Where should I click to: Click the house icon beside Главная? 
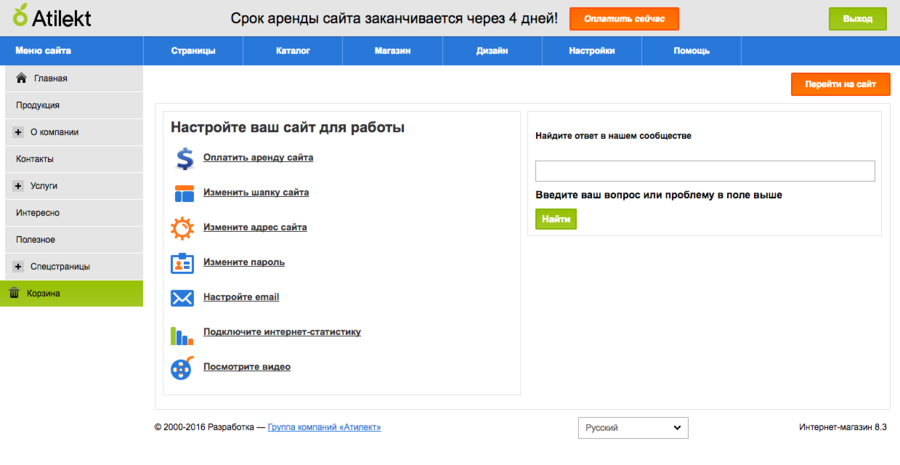(21, 78)
